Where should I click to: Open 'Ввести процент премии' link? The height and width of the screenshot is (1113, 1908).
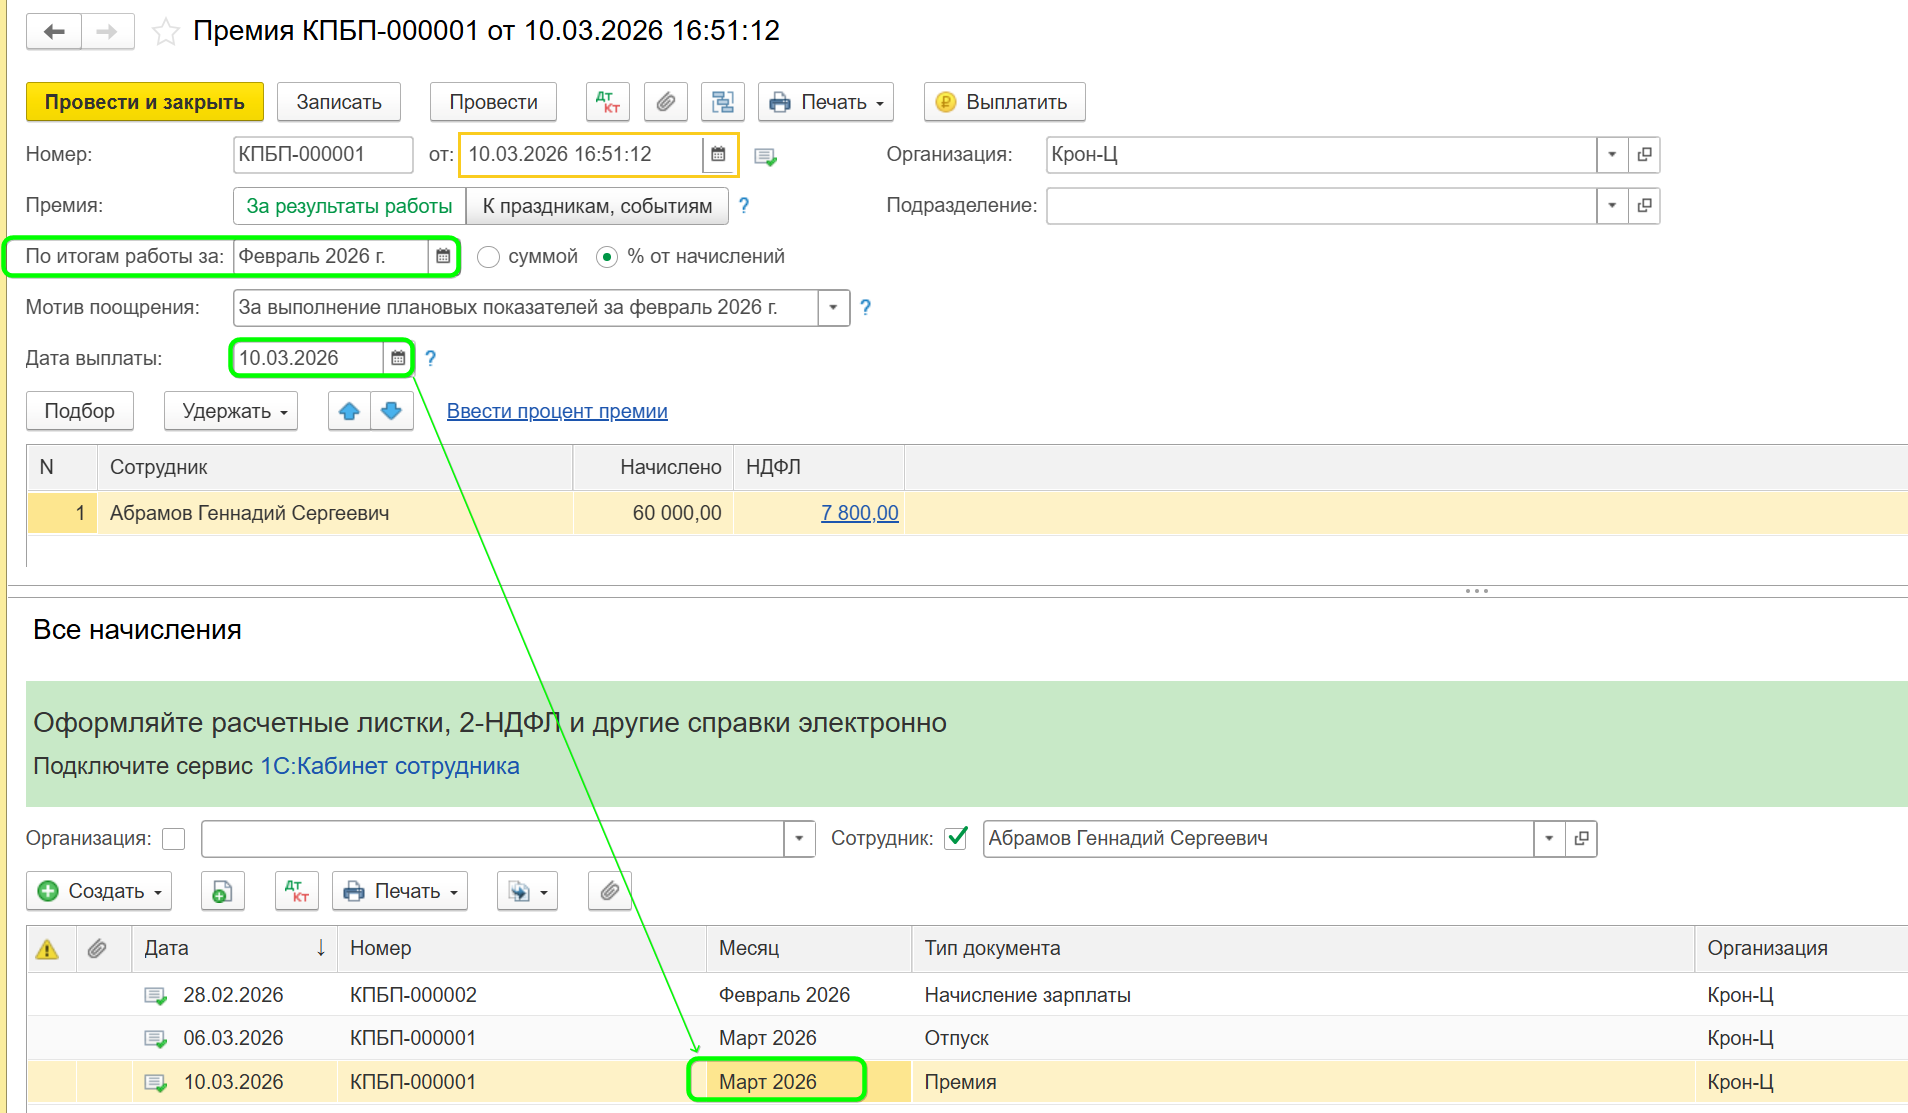click(x=557, y=411)
